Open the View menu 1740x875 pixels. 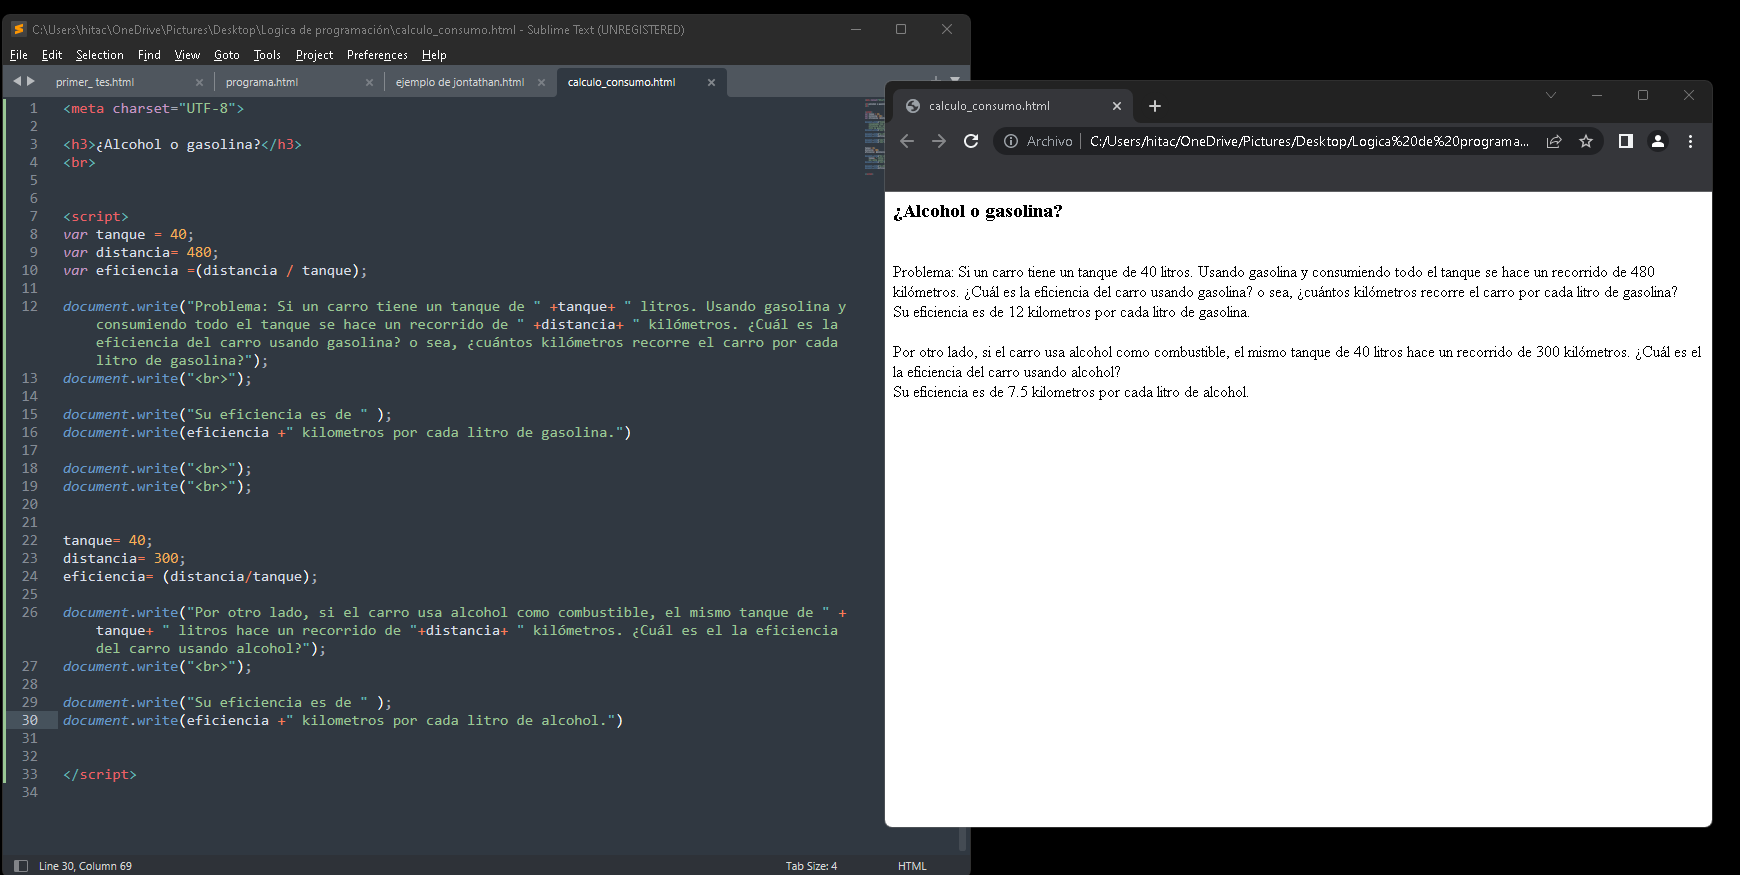187,55
